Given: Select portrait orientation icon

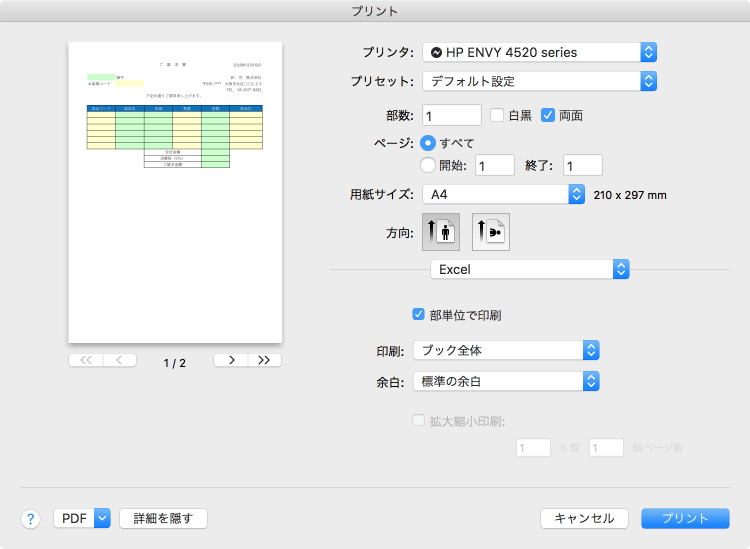Looking at the screenshot, I should (441, 232).
